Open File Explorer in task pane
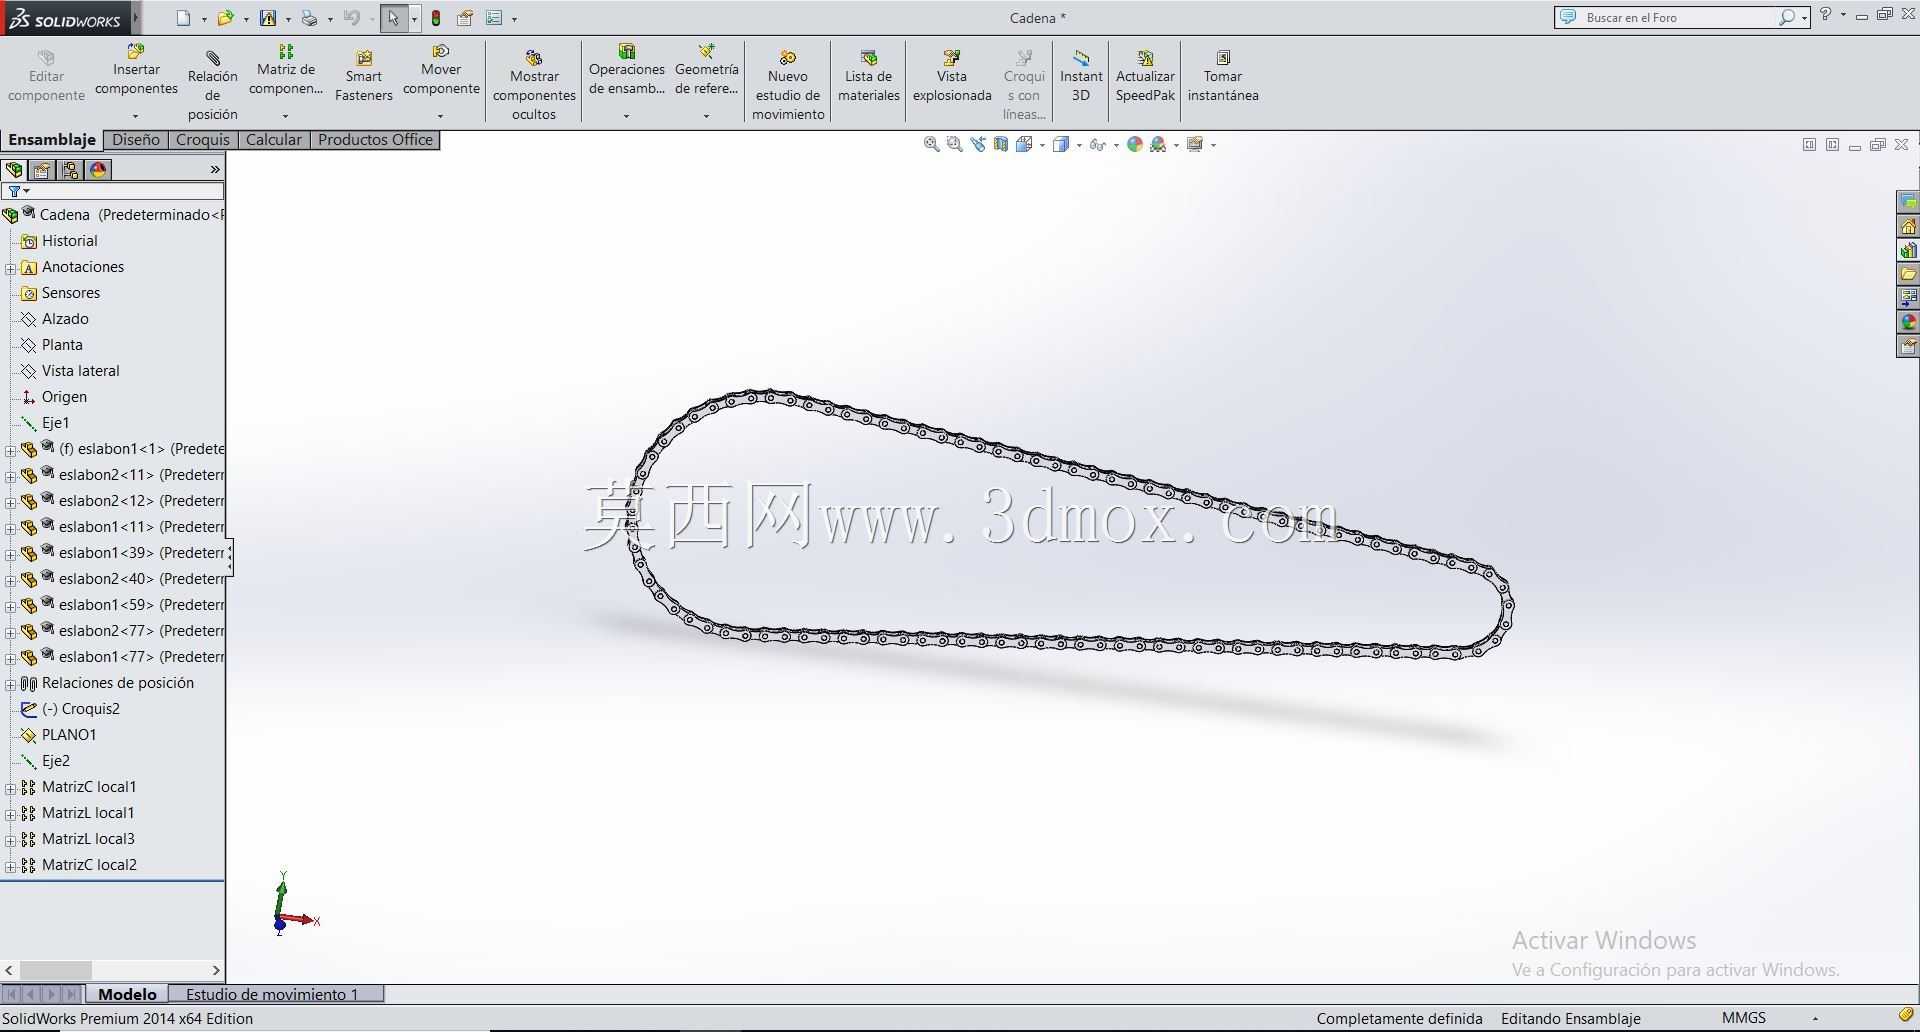Viewport: 1920px width, 1032px height. (1908, 274)
